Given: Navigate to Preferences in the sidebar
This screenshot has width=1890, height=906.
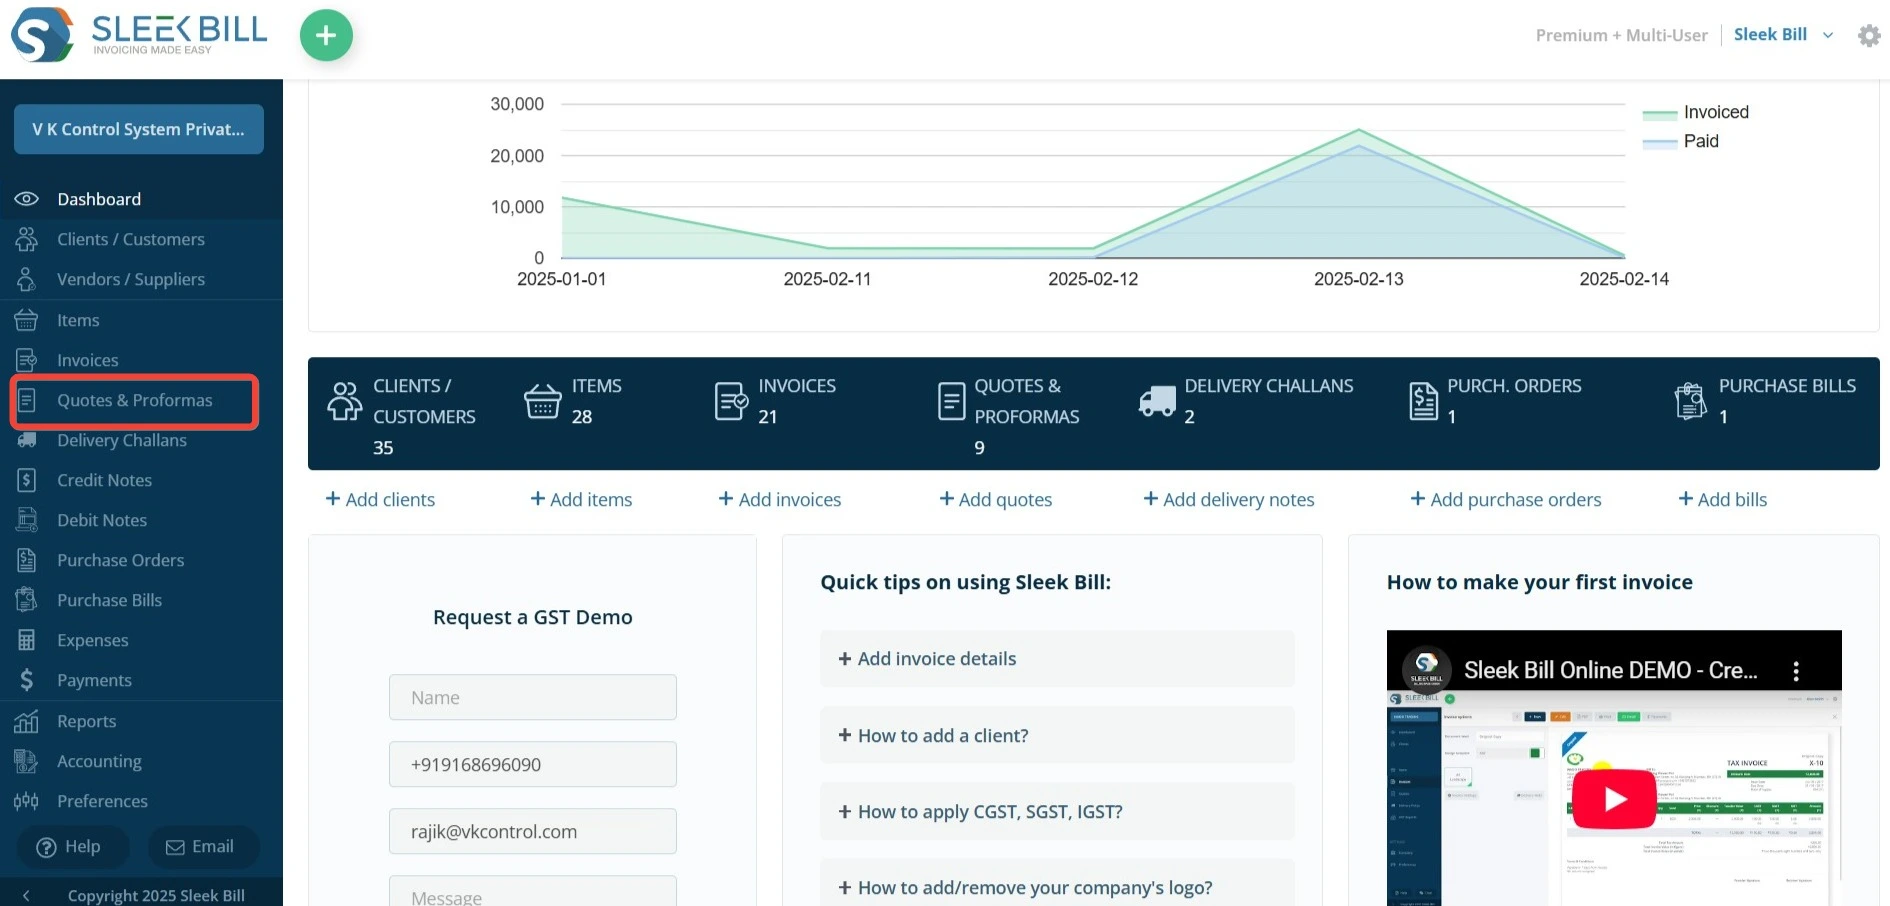Looking at the screenshot, I should pos(102,801).
